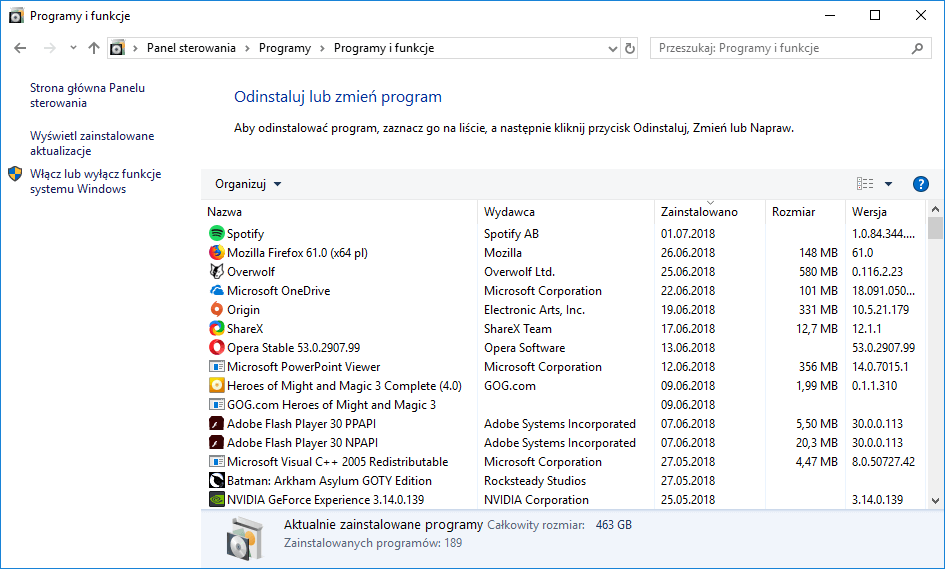Image resolution: width=945 pixels, height=569 pixels.
Task: Click NVIDIA Corporation publisher cell
Action: (x=536, y=500)
